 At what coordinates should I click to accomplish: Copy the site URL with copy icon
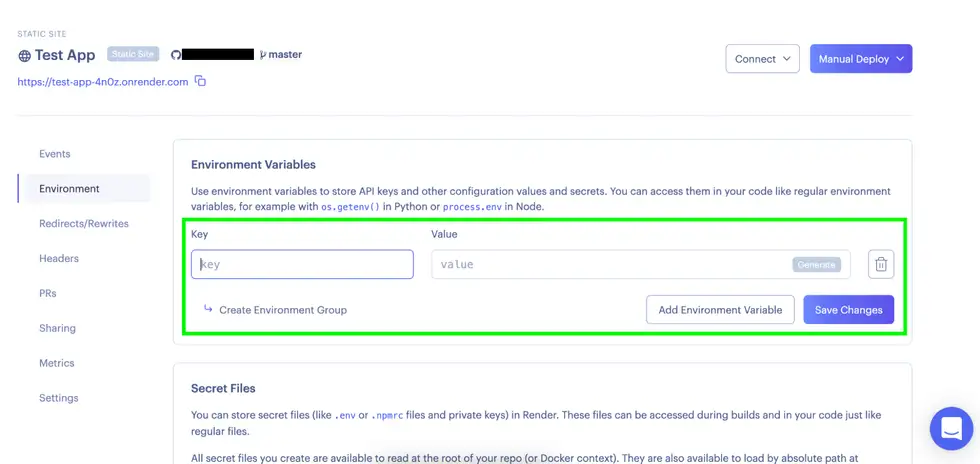click(200, 81)
